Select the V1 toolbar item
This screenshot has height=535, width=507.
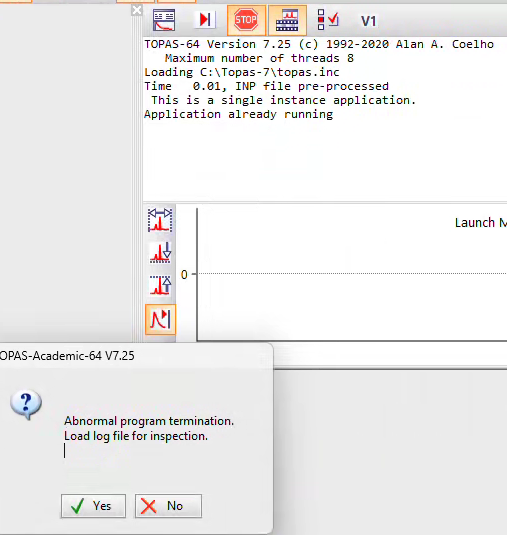[x=368, y=21]
